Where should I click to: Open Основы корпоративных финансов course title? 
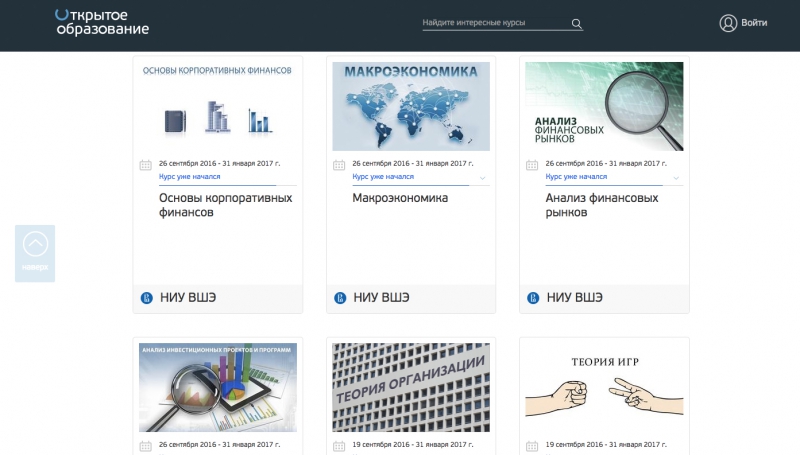click(225, 205)
